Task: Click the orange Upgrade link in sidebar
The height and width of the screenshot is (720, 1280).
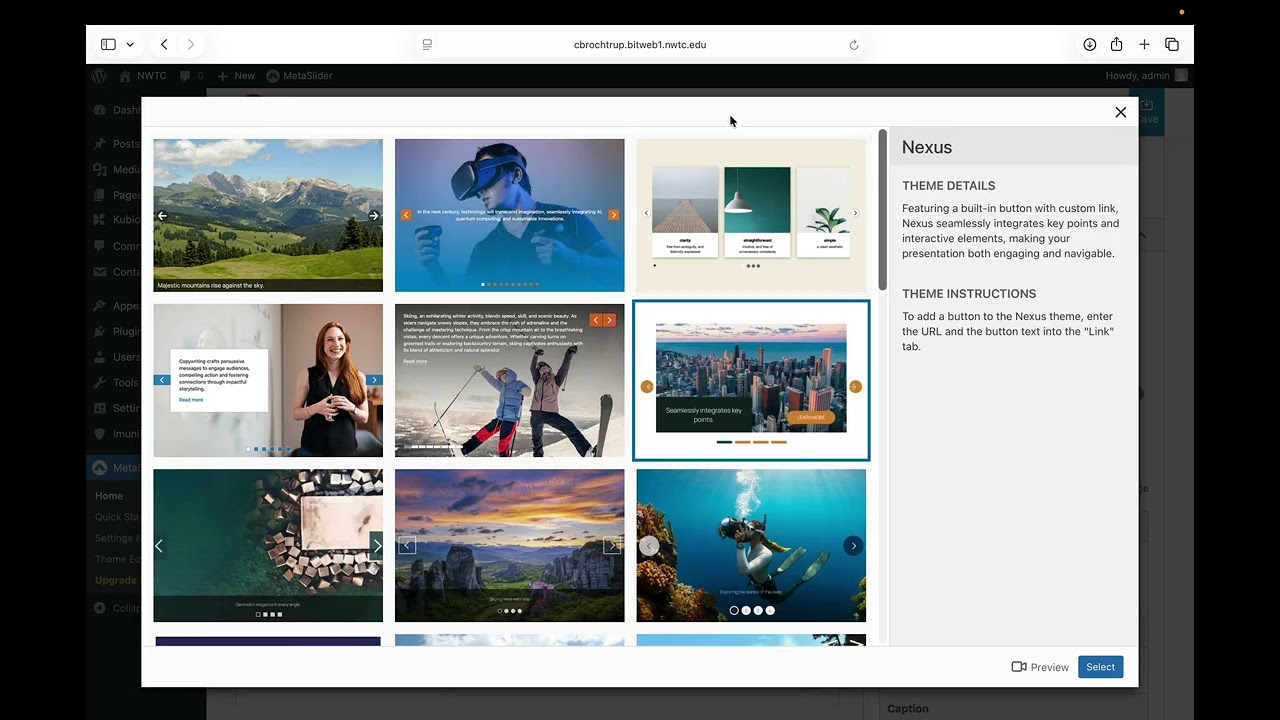Action: (x=116, y=580)
